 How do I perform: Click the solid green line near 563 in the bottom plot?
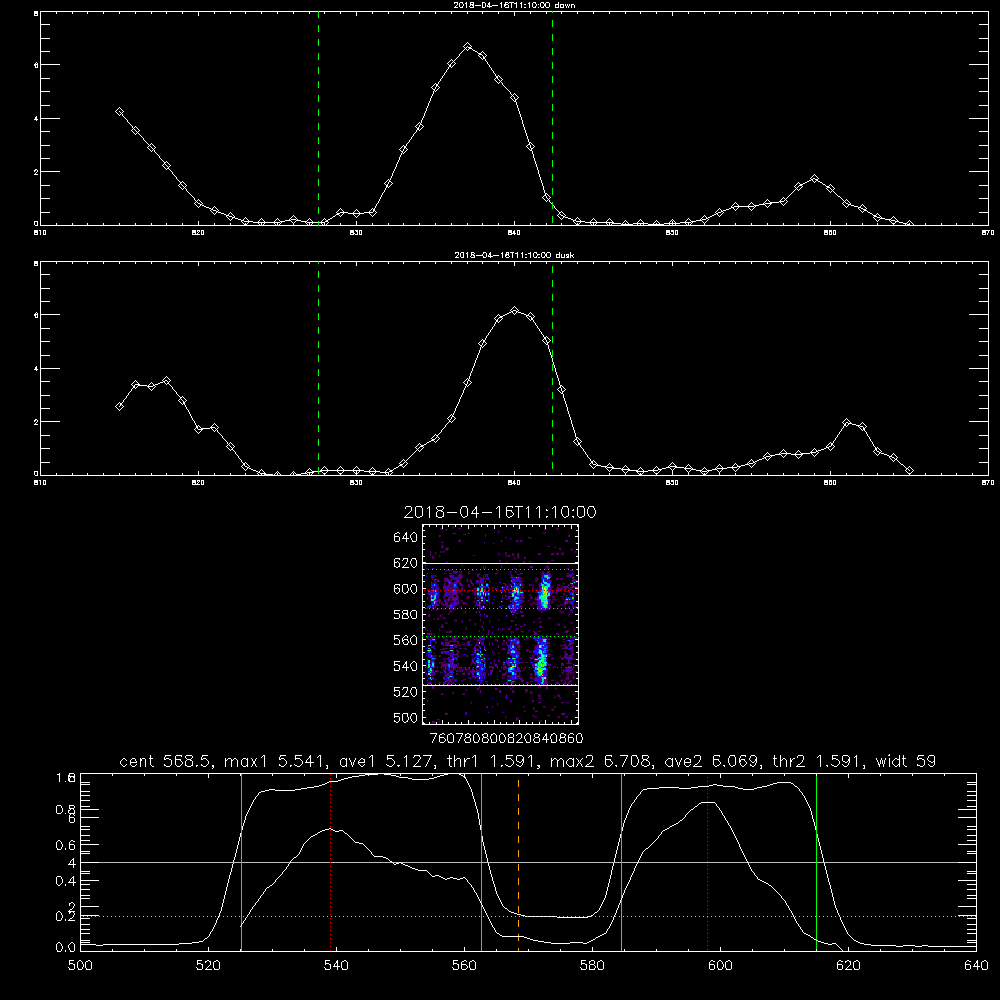click(x=482, y=862)
